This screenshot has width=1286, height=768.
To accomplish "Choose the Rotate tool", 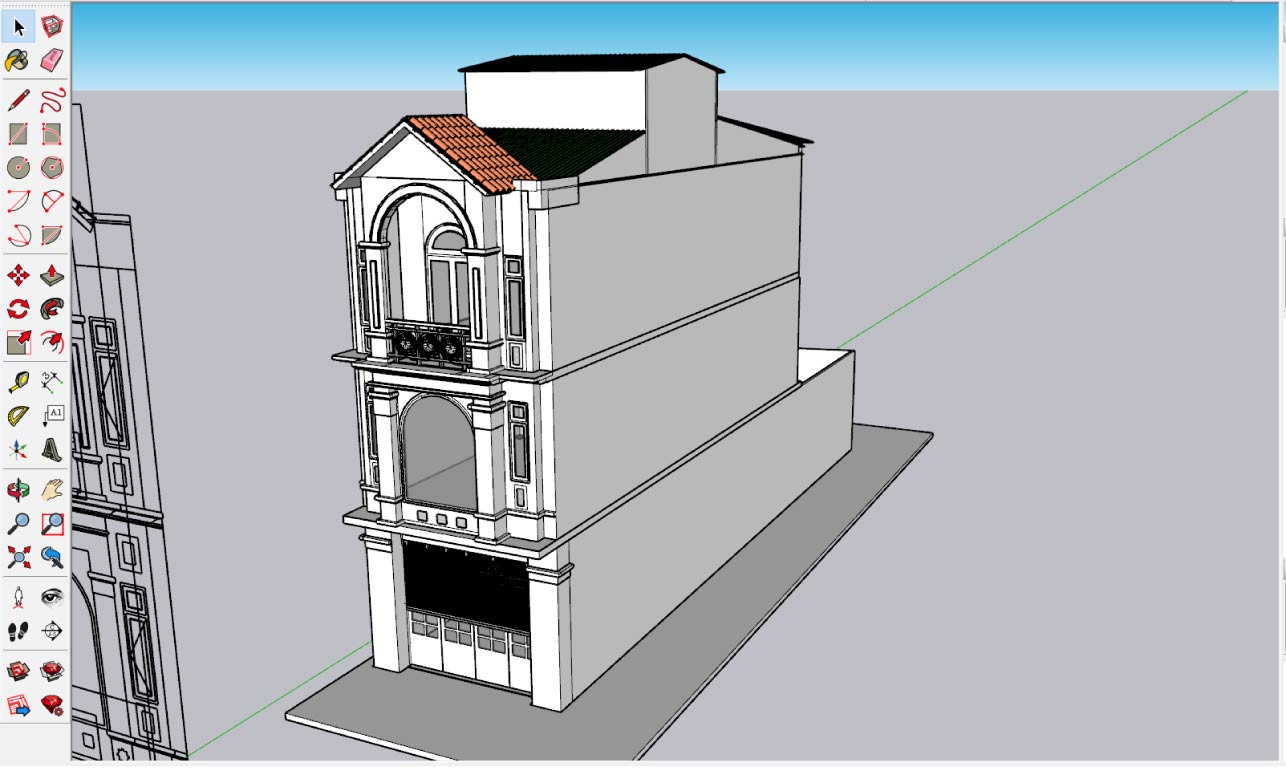I will [18, 308].
